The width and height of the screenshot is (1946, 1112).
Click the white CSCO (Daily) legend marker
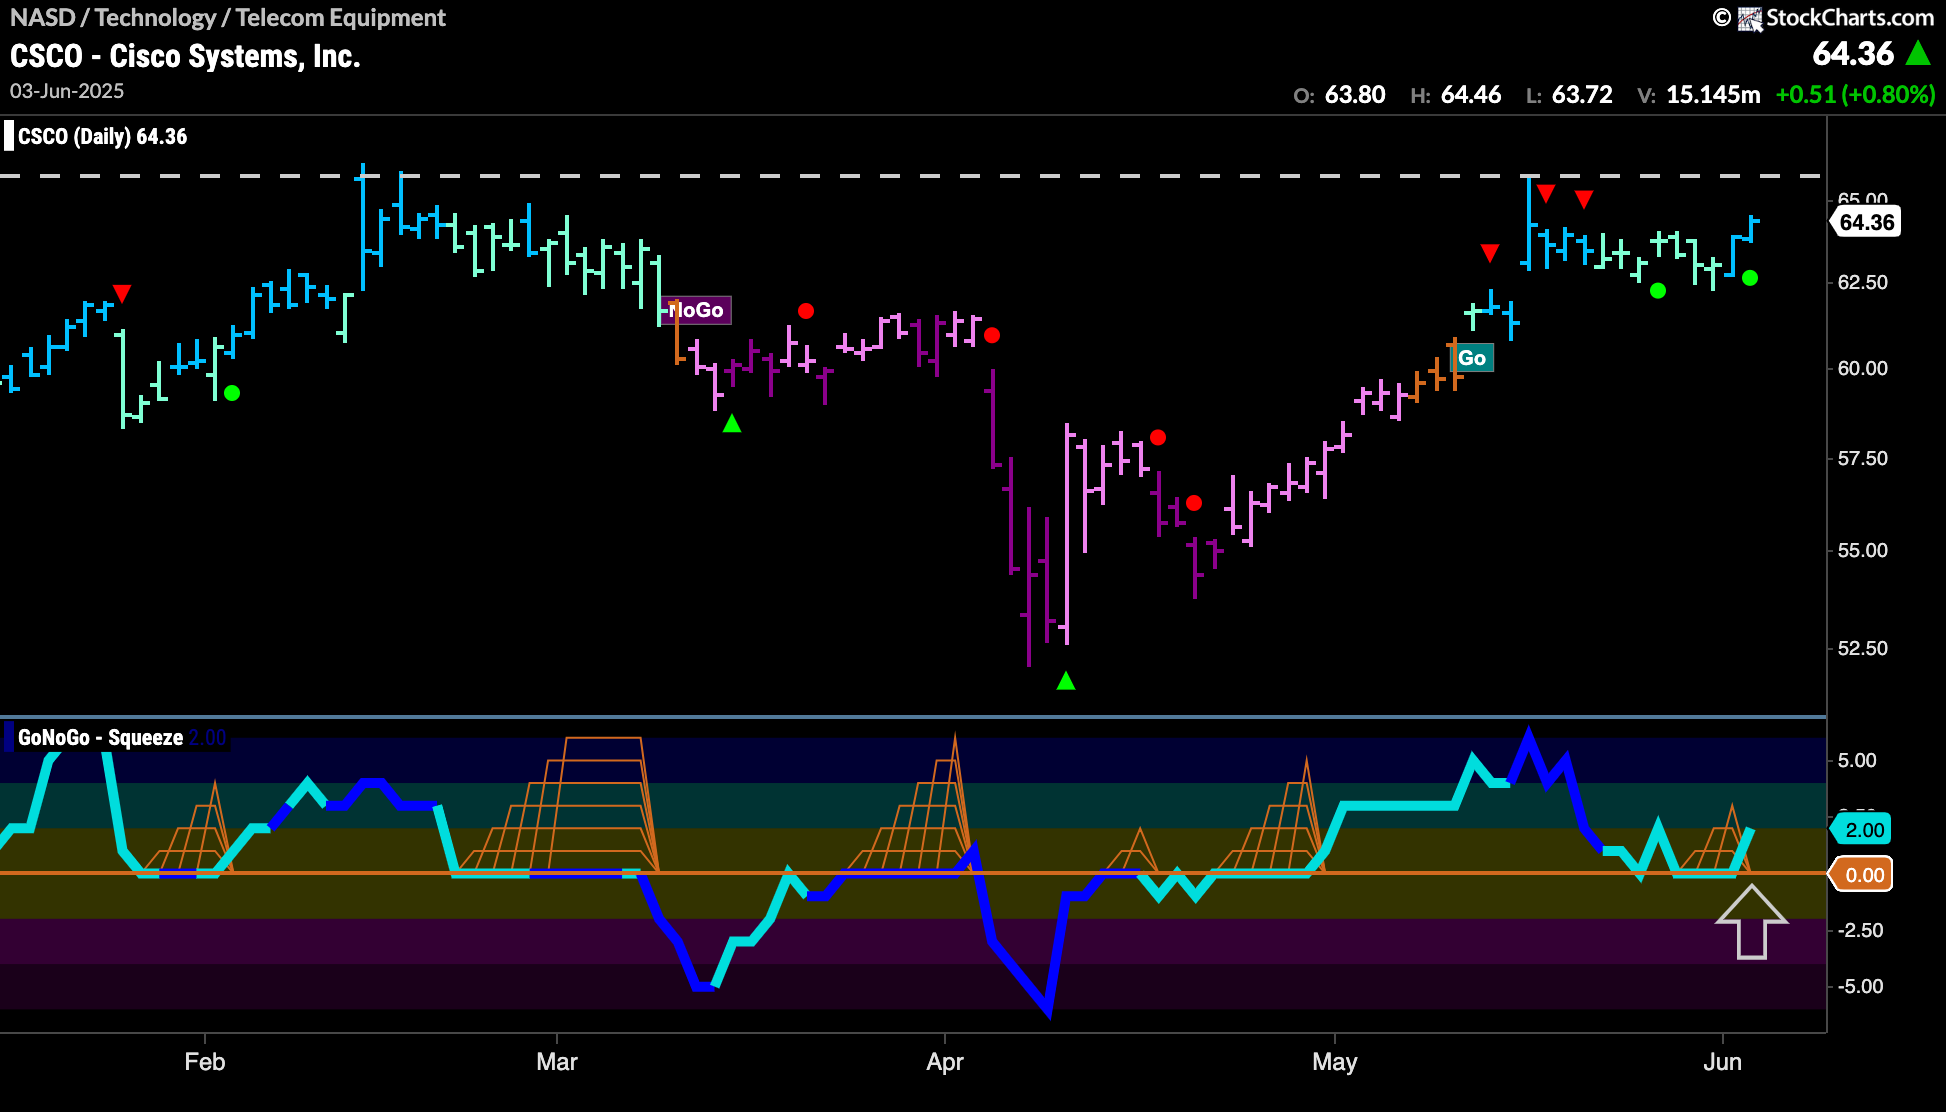tap(9, 136)
